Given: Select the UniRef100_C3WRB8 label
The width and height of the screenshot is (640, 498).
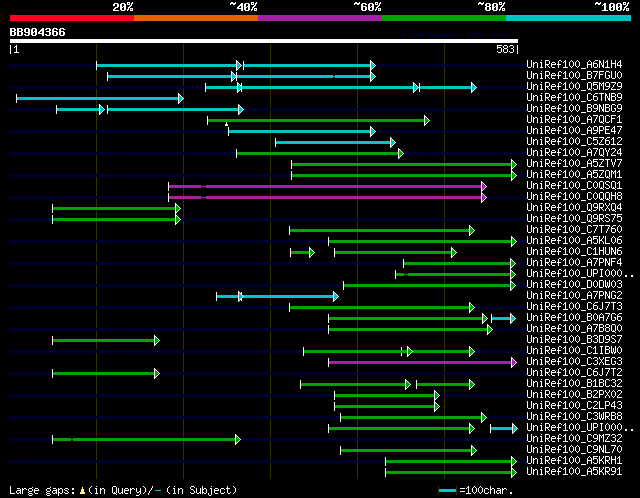Looking at the screenshot, I should (x=574, y=417).
